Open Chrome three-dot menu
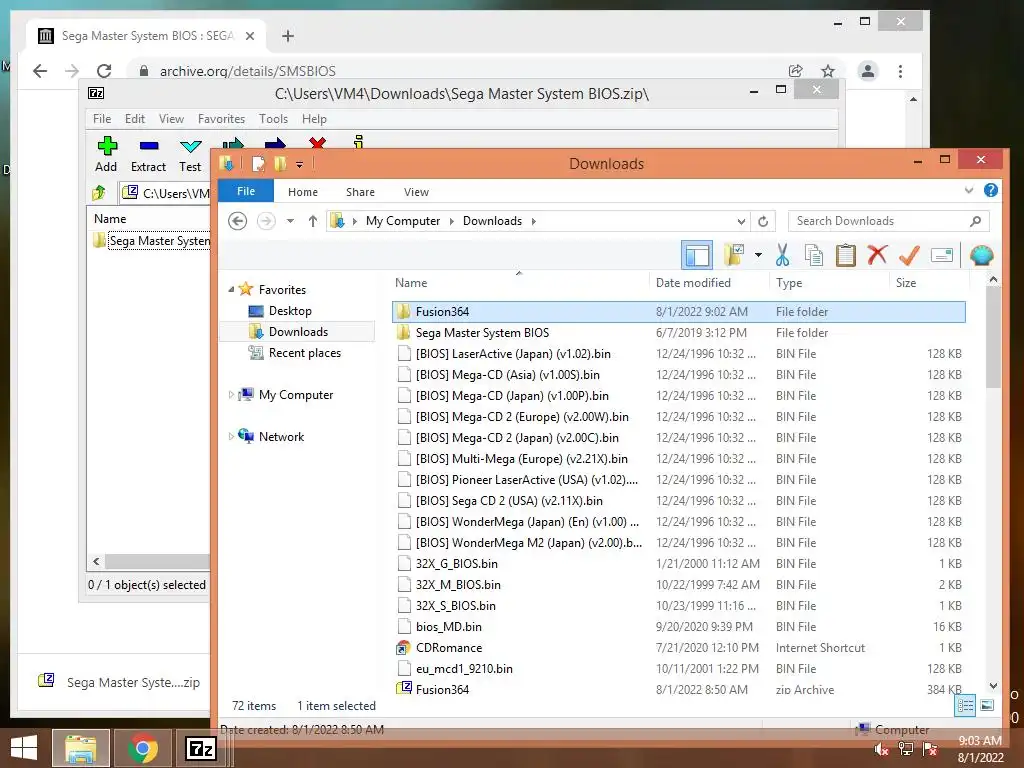The height and width of the screenshot is (768, 1024). coord(901,71)
